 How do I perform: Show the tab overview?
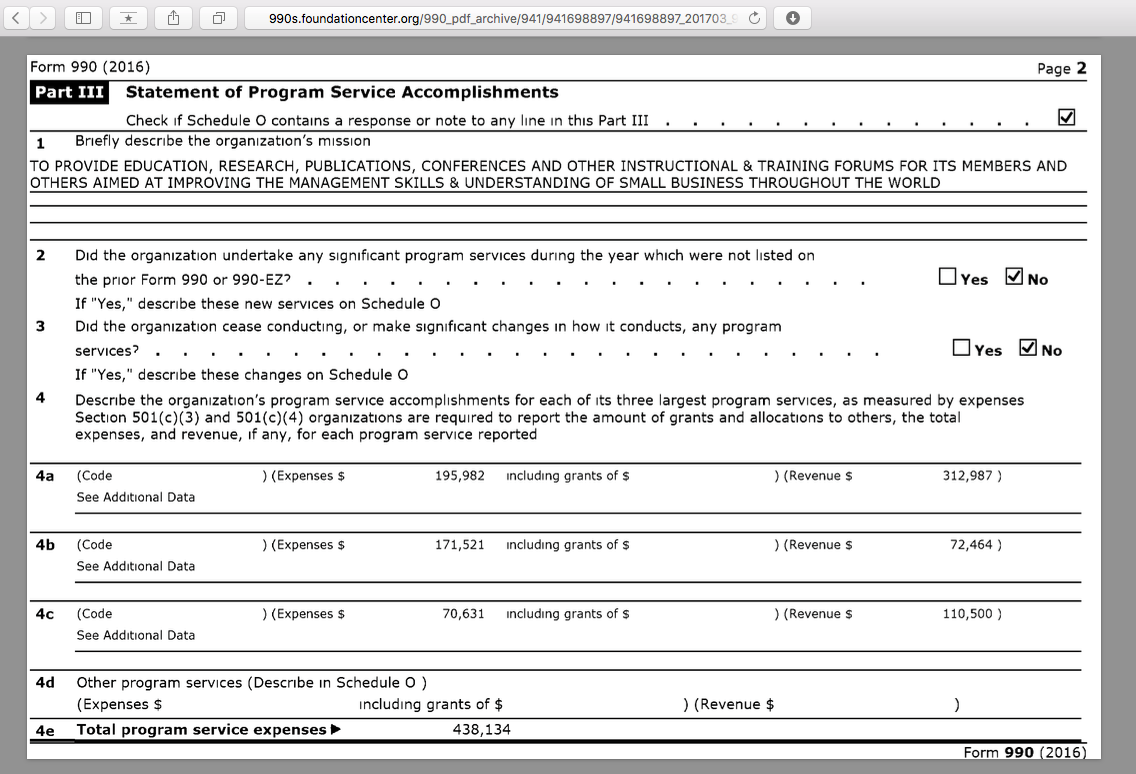218,18
